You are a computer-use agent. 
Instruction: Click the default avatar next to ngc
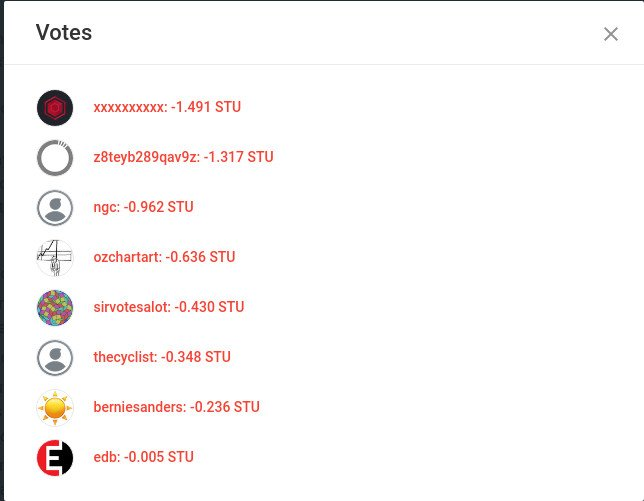(55, 208)
